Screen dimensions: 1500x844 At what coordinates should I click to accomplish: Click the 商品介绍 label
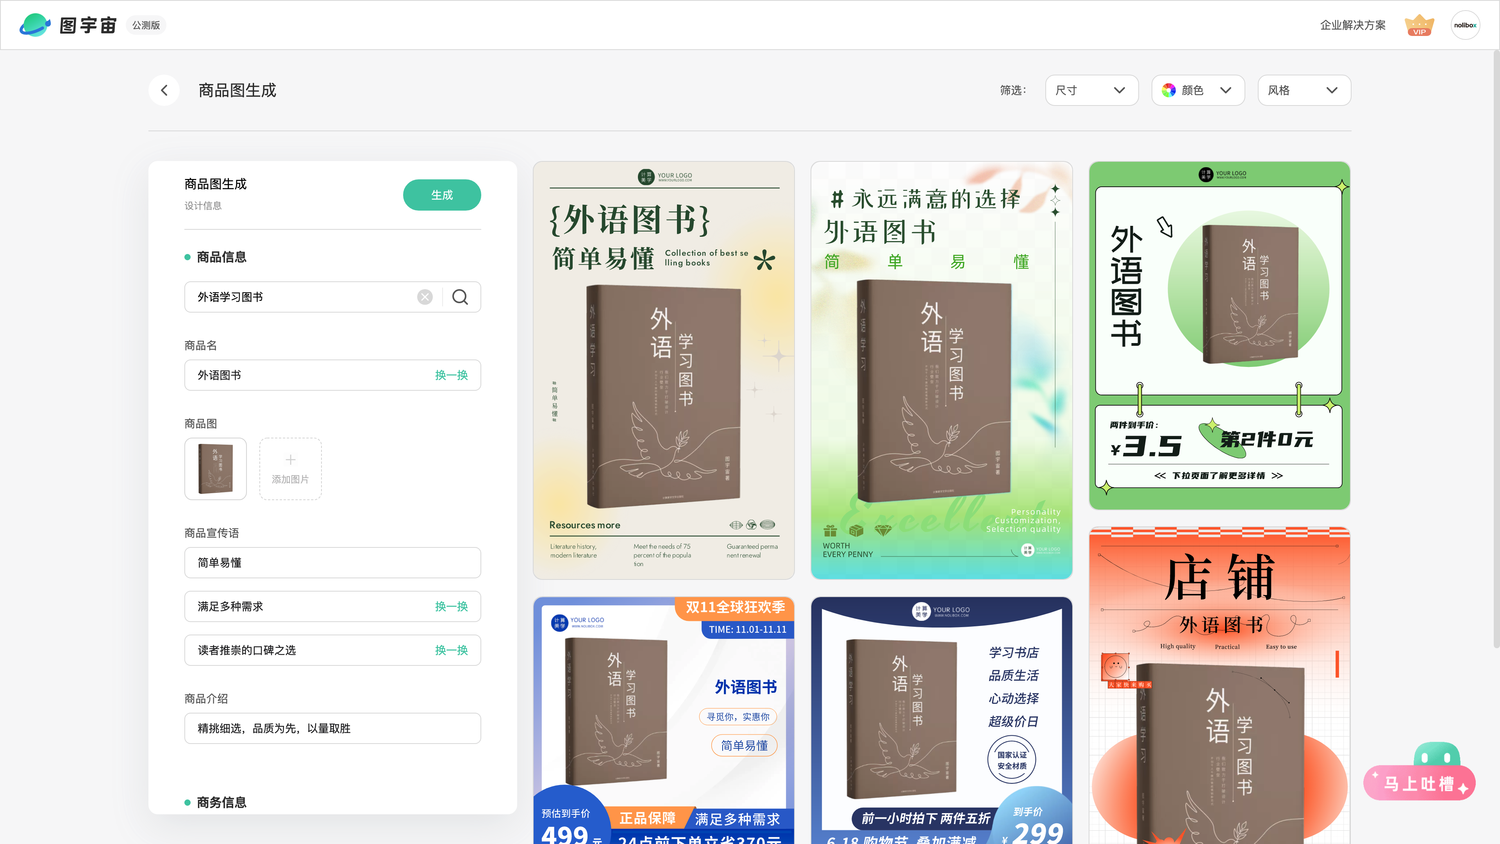coord(206,699)
